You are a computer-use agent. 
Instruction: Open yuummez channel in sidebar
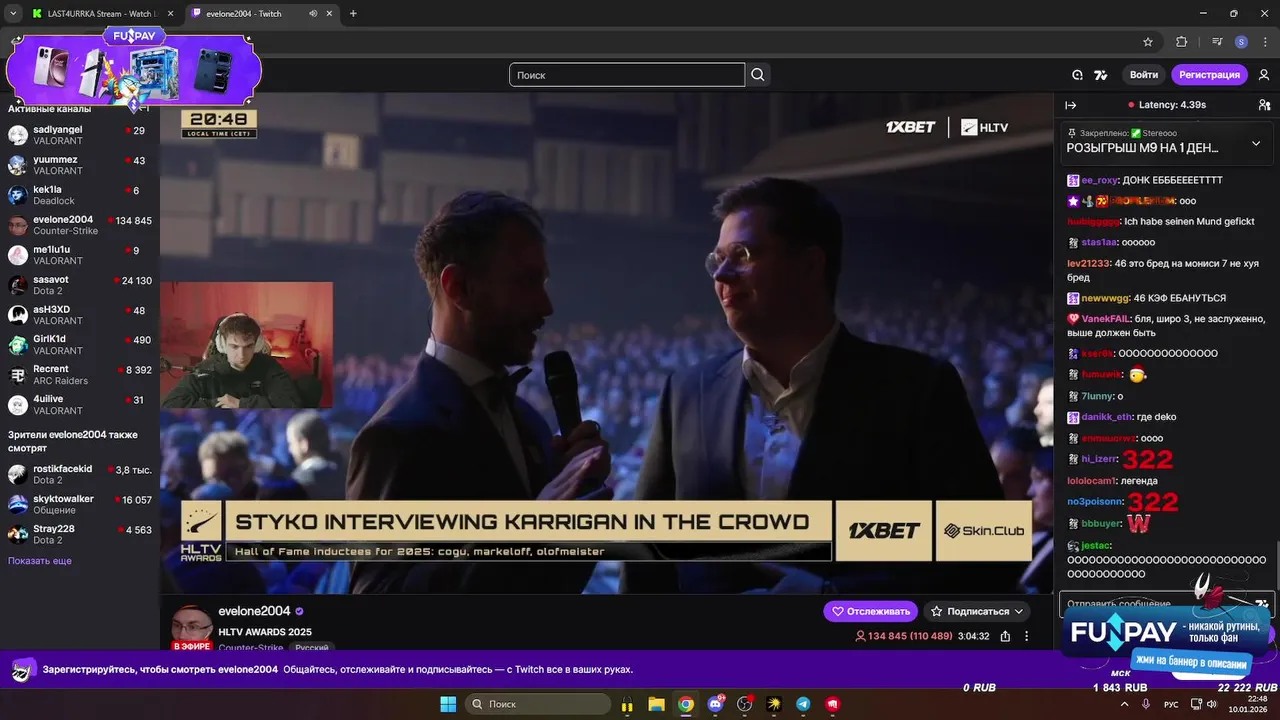(x=80, y=165)
